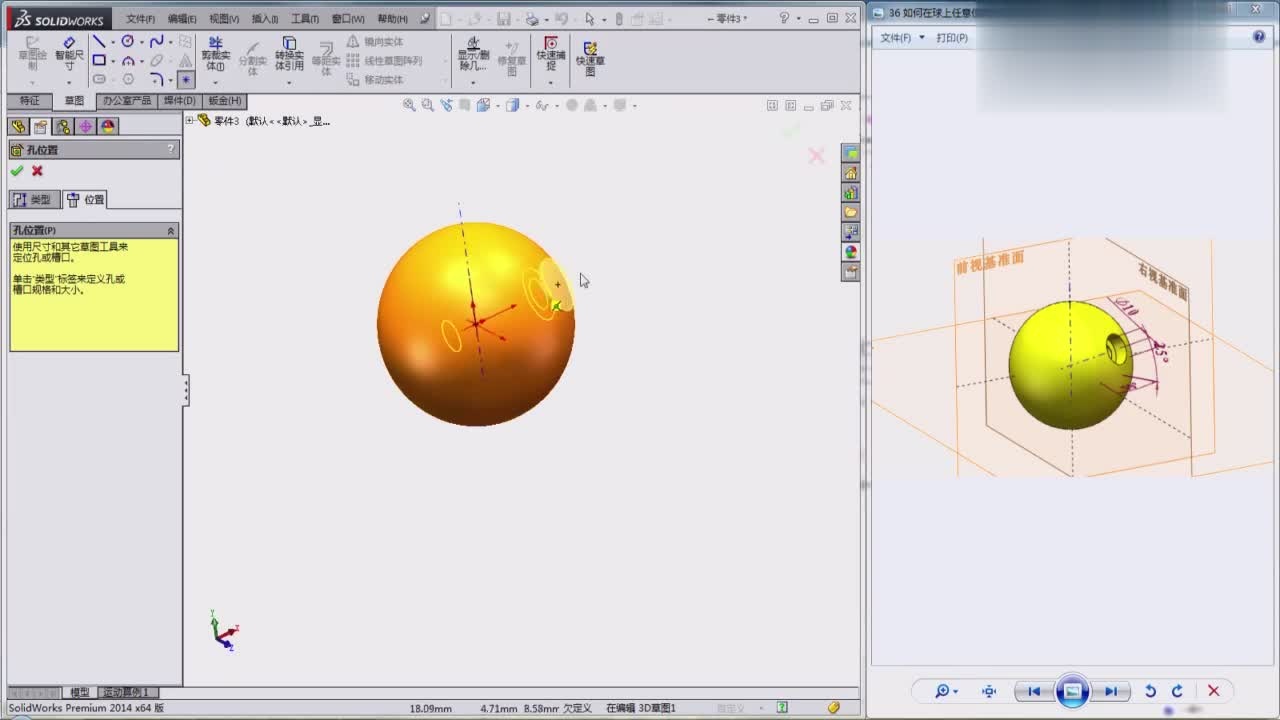Open the 帮助(H) menu
Screen dimensions: 1280x720
(x=392, y=19)
